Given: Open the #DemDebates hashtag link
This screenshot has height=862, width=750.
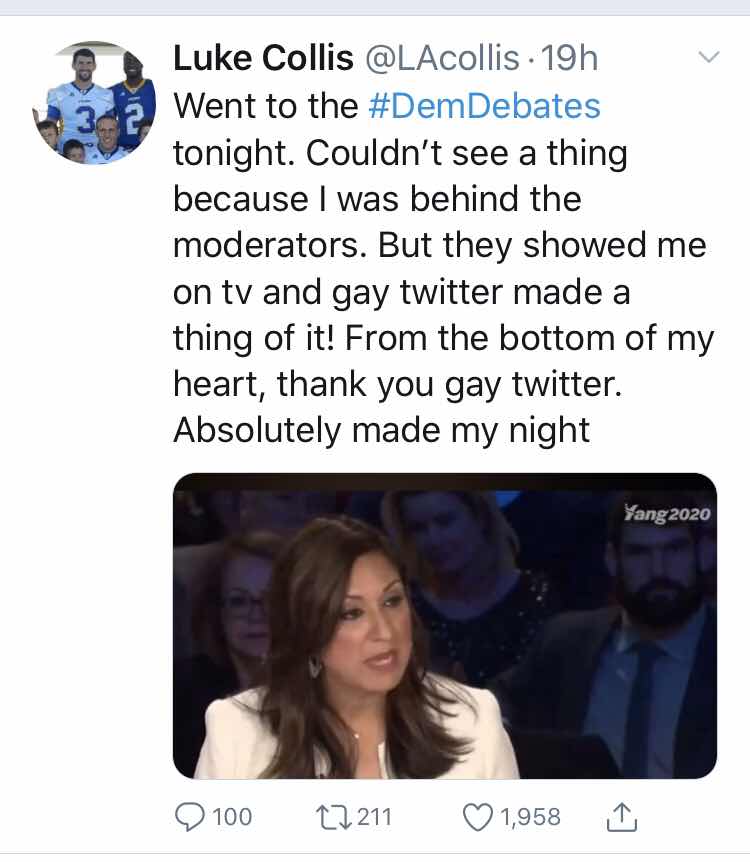Looking at the screenshot, I should pyautogui.click(x=484, y=106).
